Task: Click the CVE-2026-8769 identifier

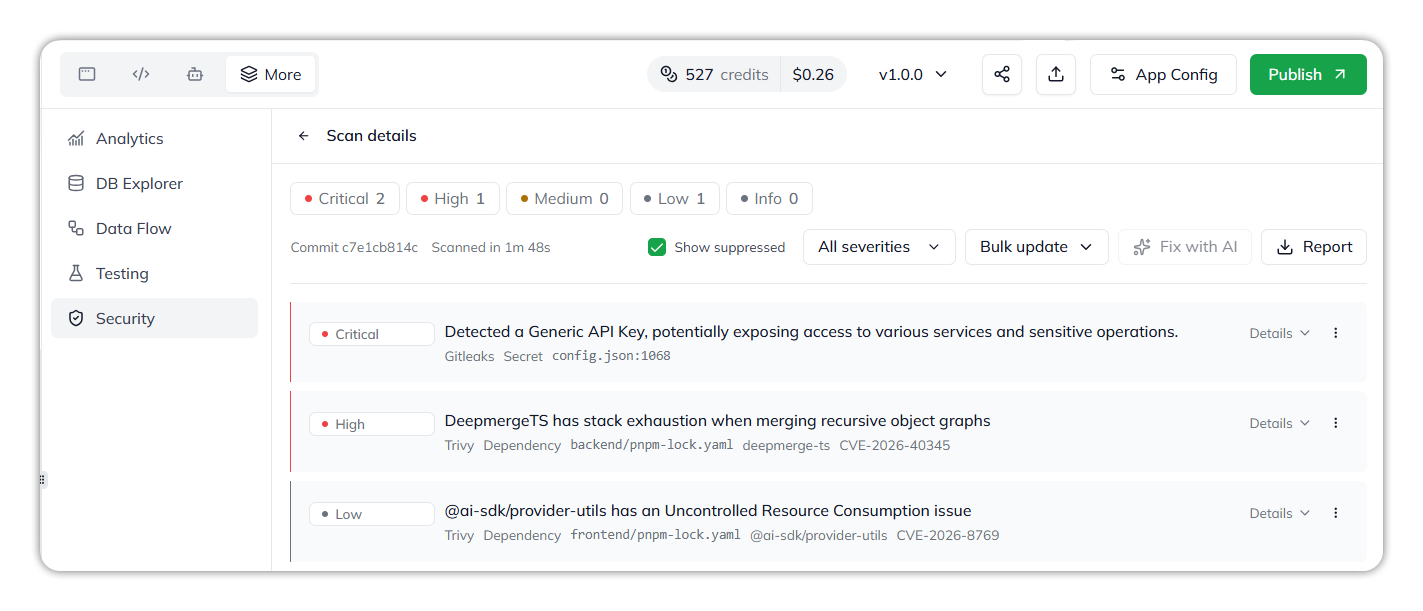Action: 948,536
